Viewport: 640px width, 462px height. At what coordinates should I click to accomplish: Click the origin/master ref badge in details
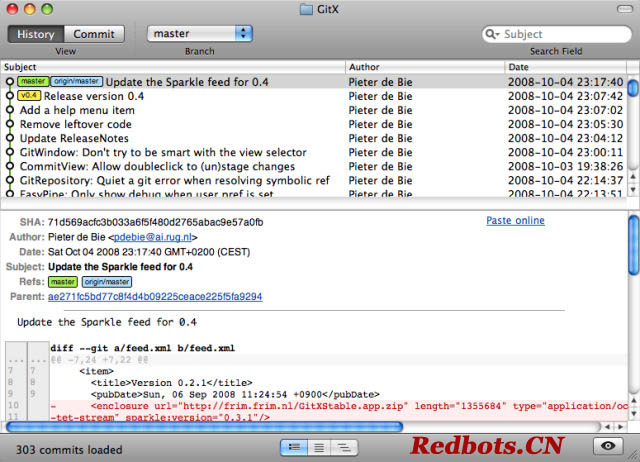(107, 282)
